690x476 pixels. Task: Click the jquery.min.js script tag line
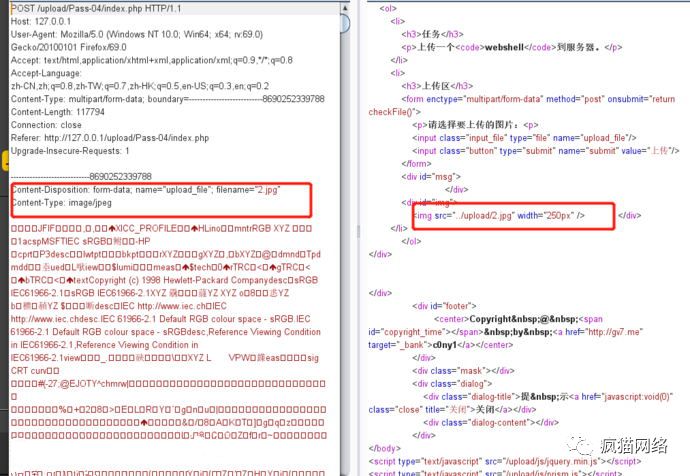(505, 461)
